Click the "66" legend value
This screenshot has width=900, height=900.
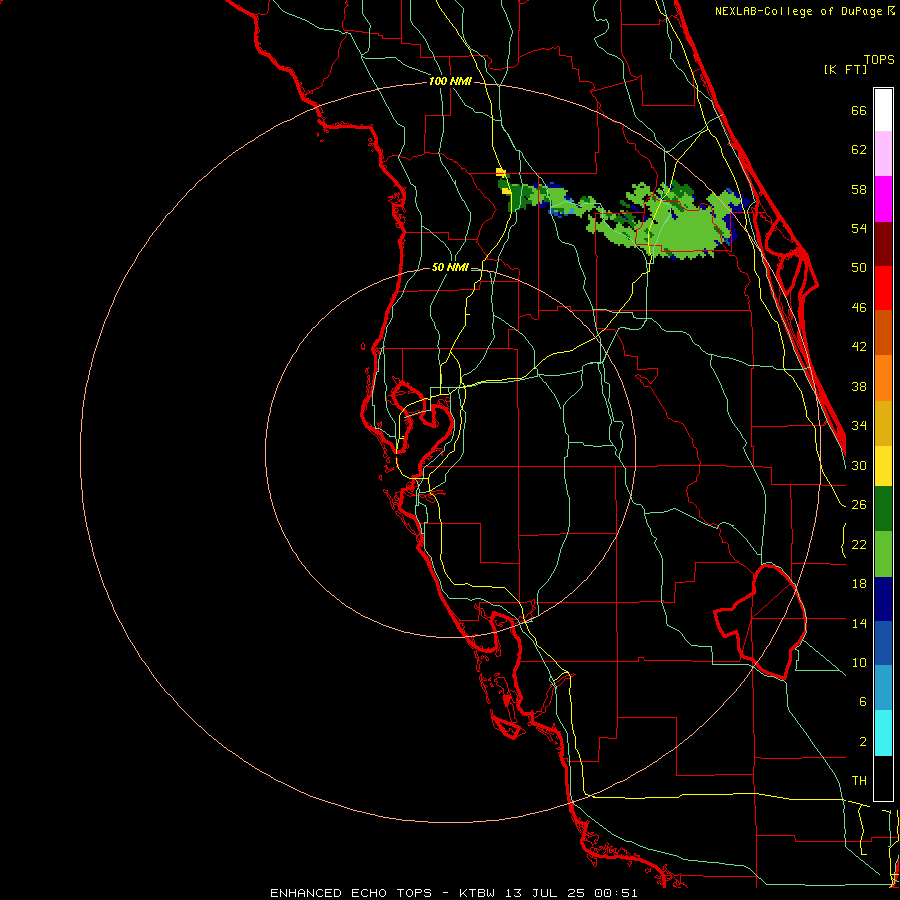(x=859, y=110)
